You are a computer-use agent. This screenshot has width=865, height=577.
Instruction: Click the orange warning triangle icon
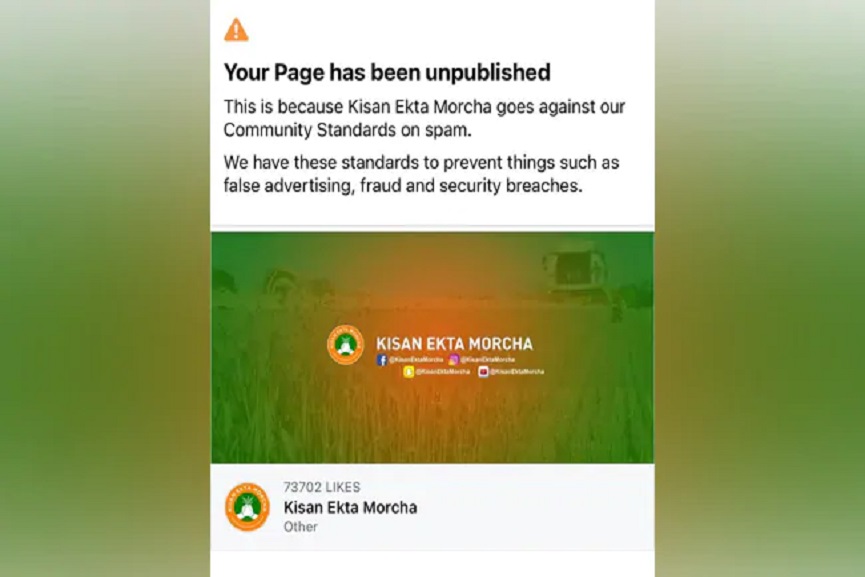point(236,30)
